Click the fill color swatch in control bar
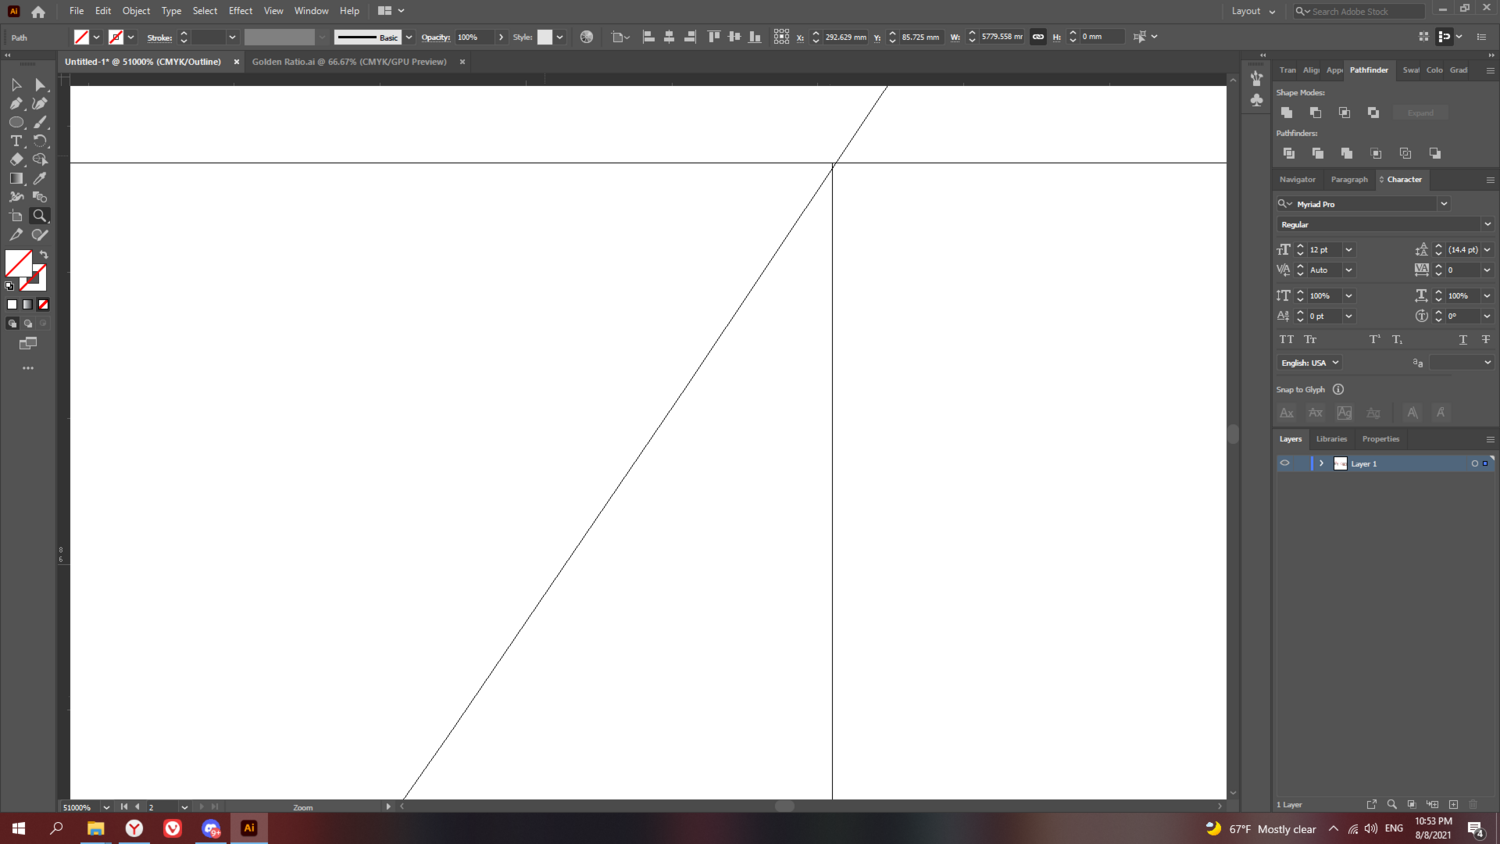 tap(81, 37)
